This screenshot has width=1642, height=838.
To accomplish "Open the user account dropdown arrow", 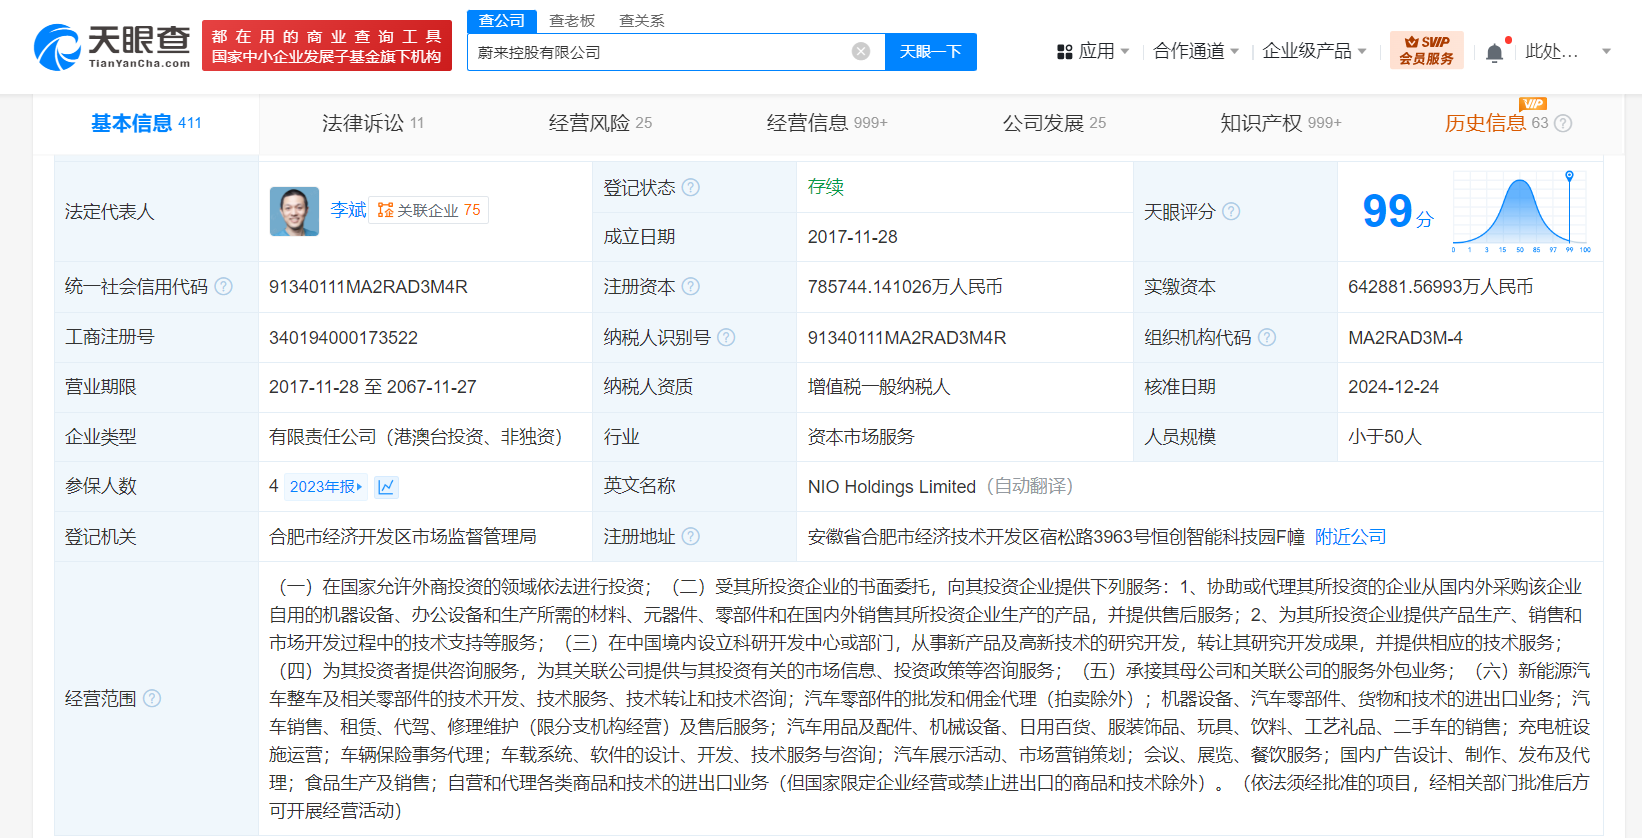I will (1606, 51).
